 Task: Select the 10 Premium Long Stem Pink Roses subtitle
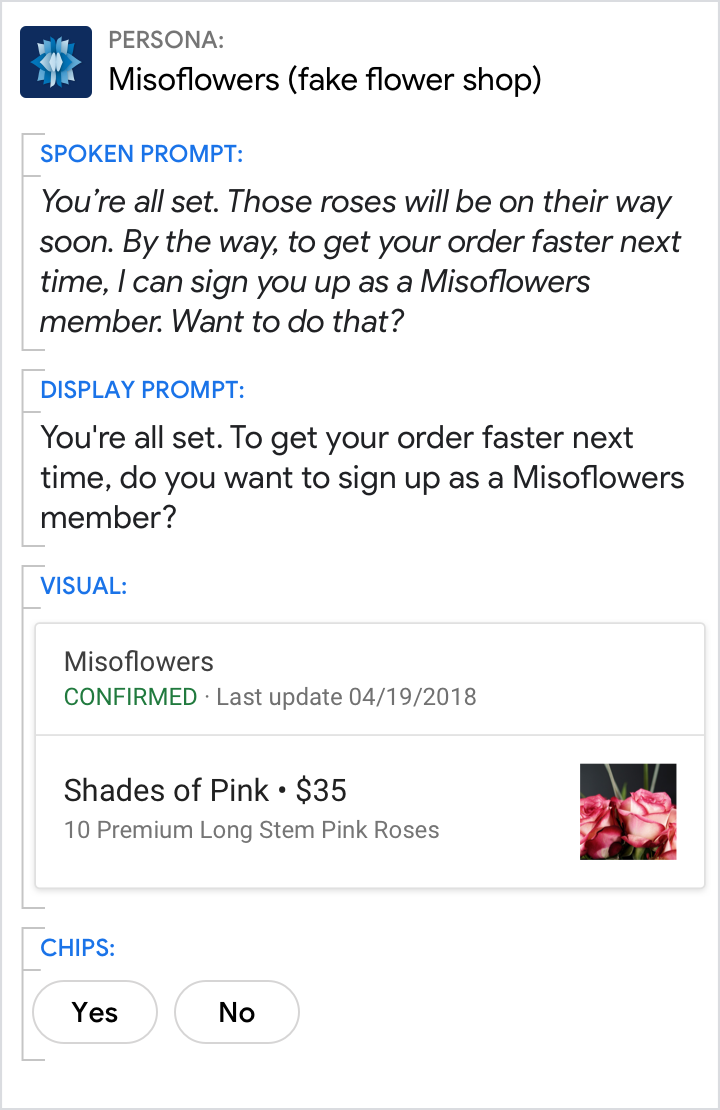point(251,830)
